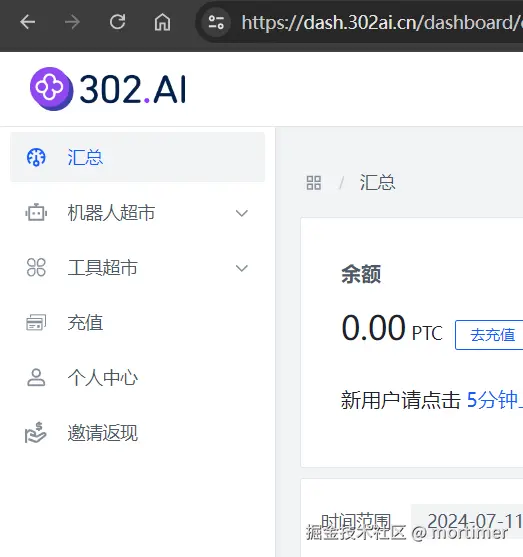Expand the 工具超市 chevron
The width and height of the screenshot is (523, 557).
(x=242, y=268)
